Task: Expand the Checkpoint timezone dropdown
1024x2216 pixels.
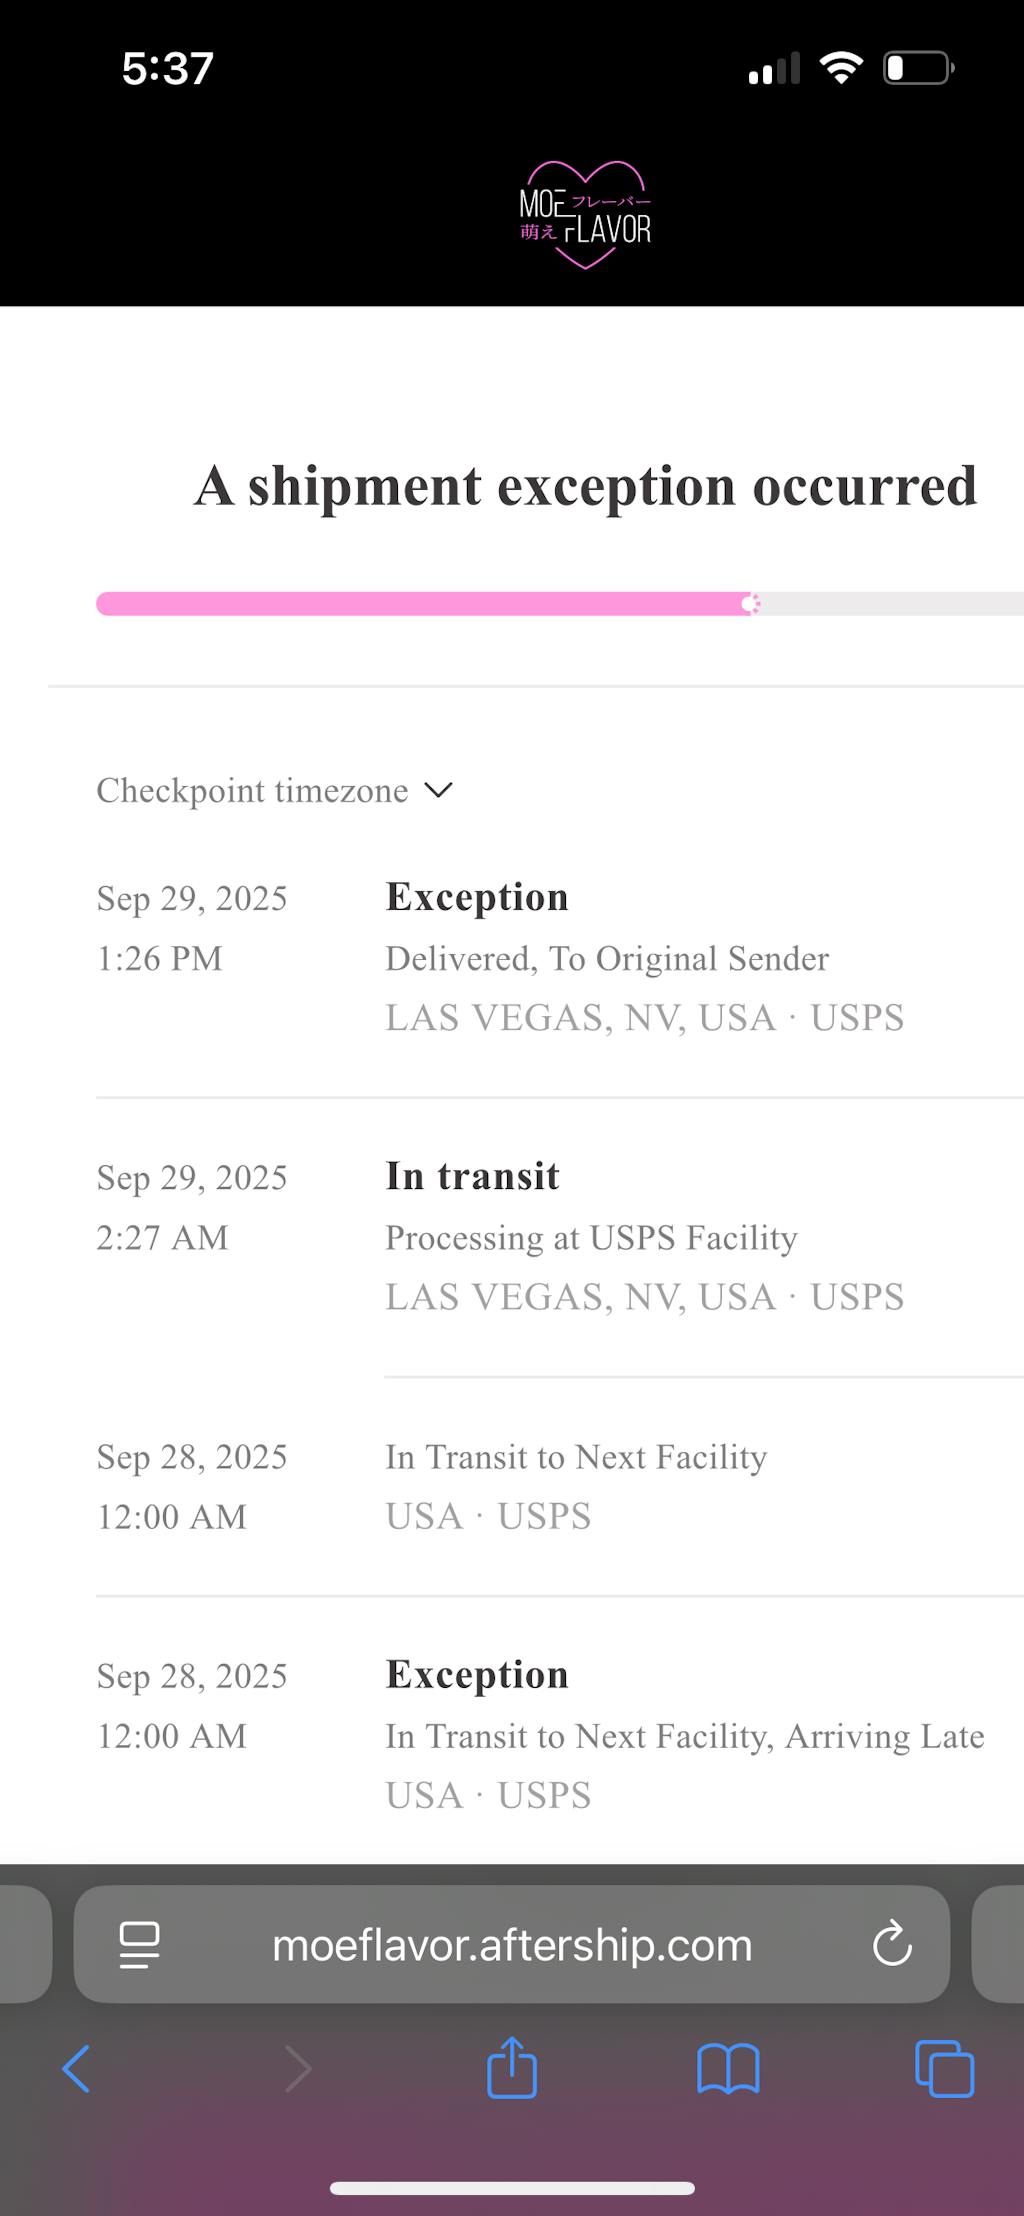Action: tap(253, 791)
